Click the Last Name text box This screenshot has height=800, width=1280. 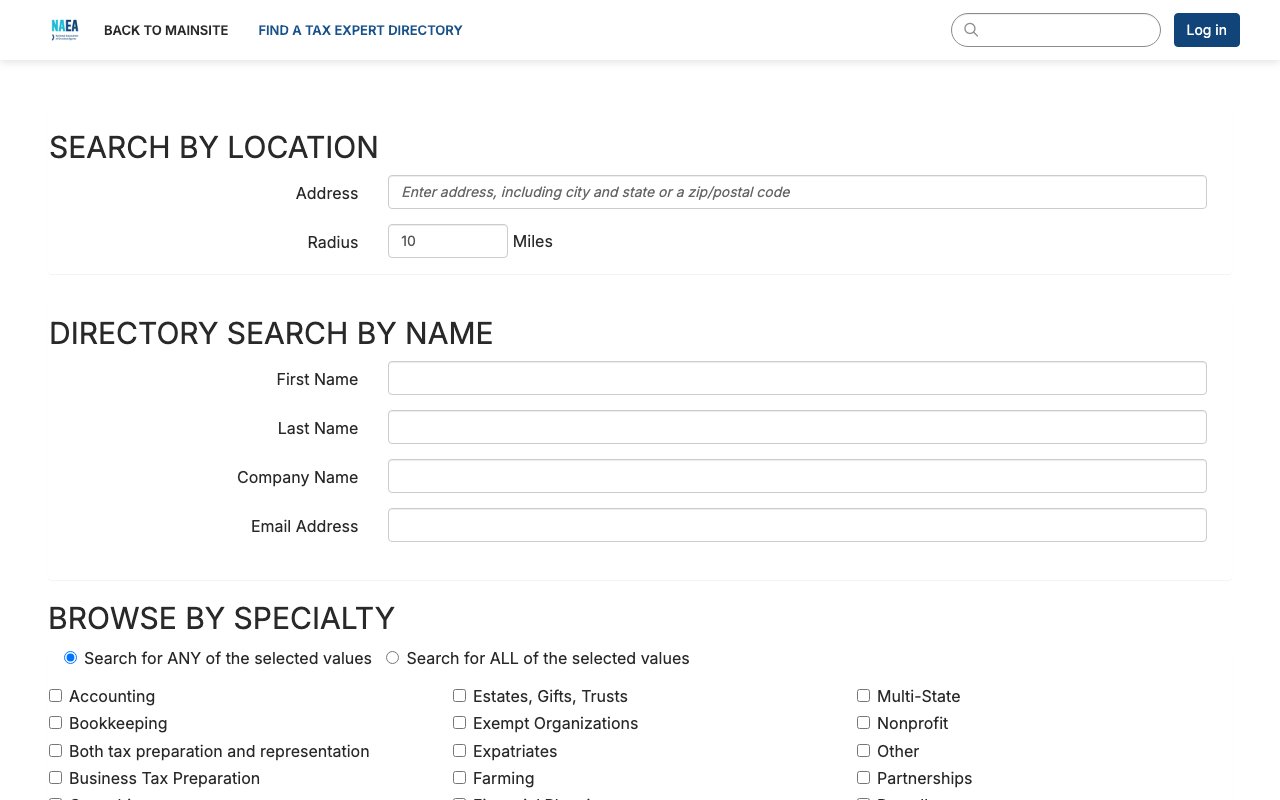tap(797, 427)
